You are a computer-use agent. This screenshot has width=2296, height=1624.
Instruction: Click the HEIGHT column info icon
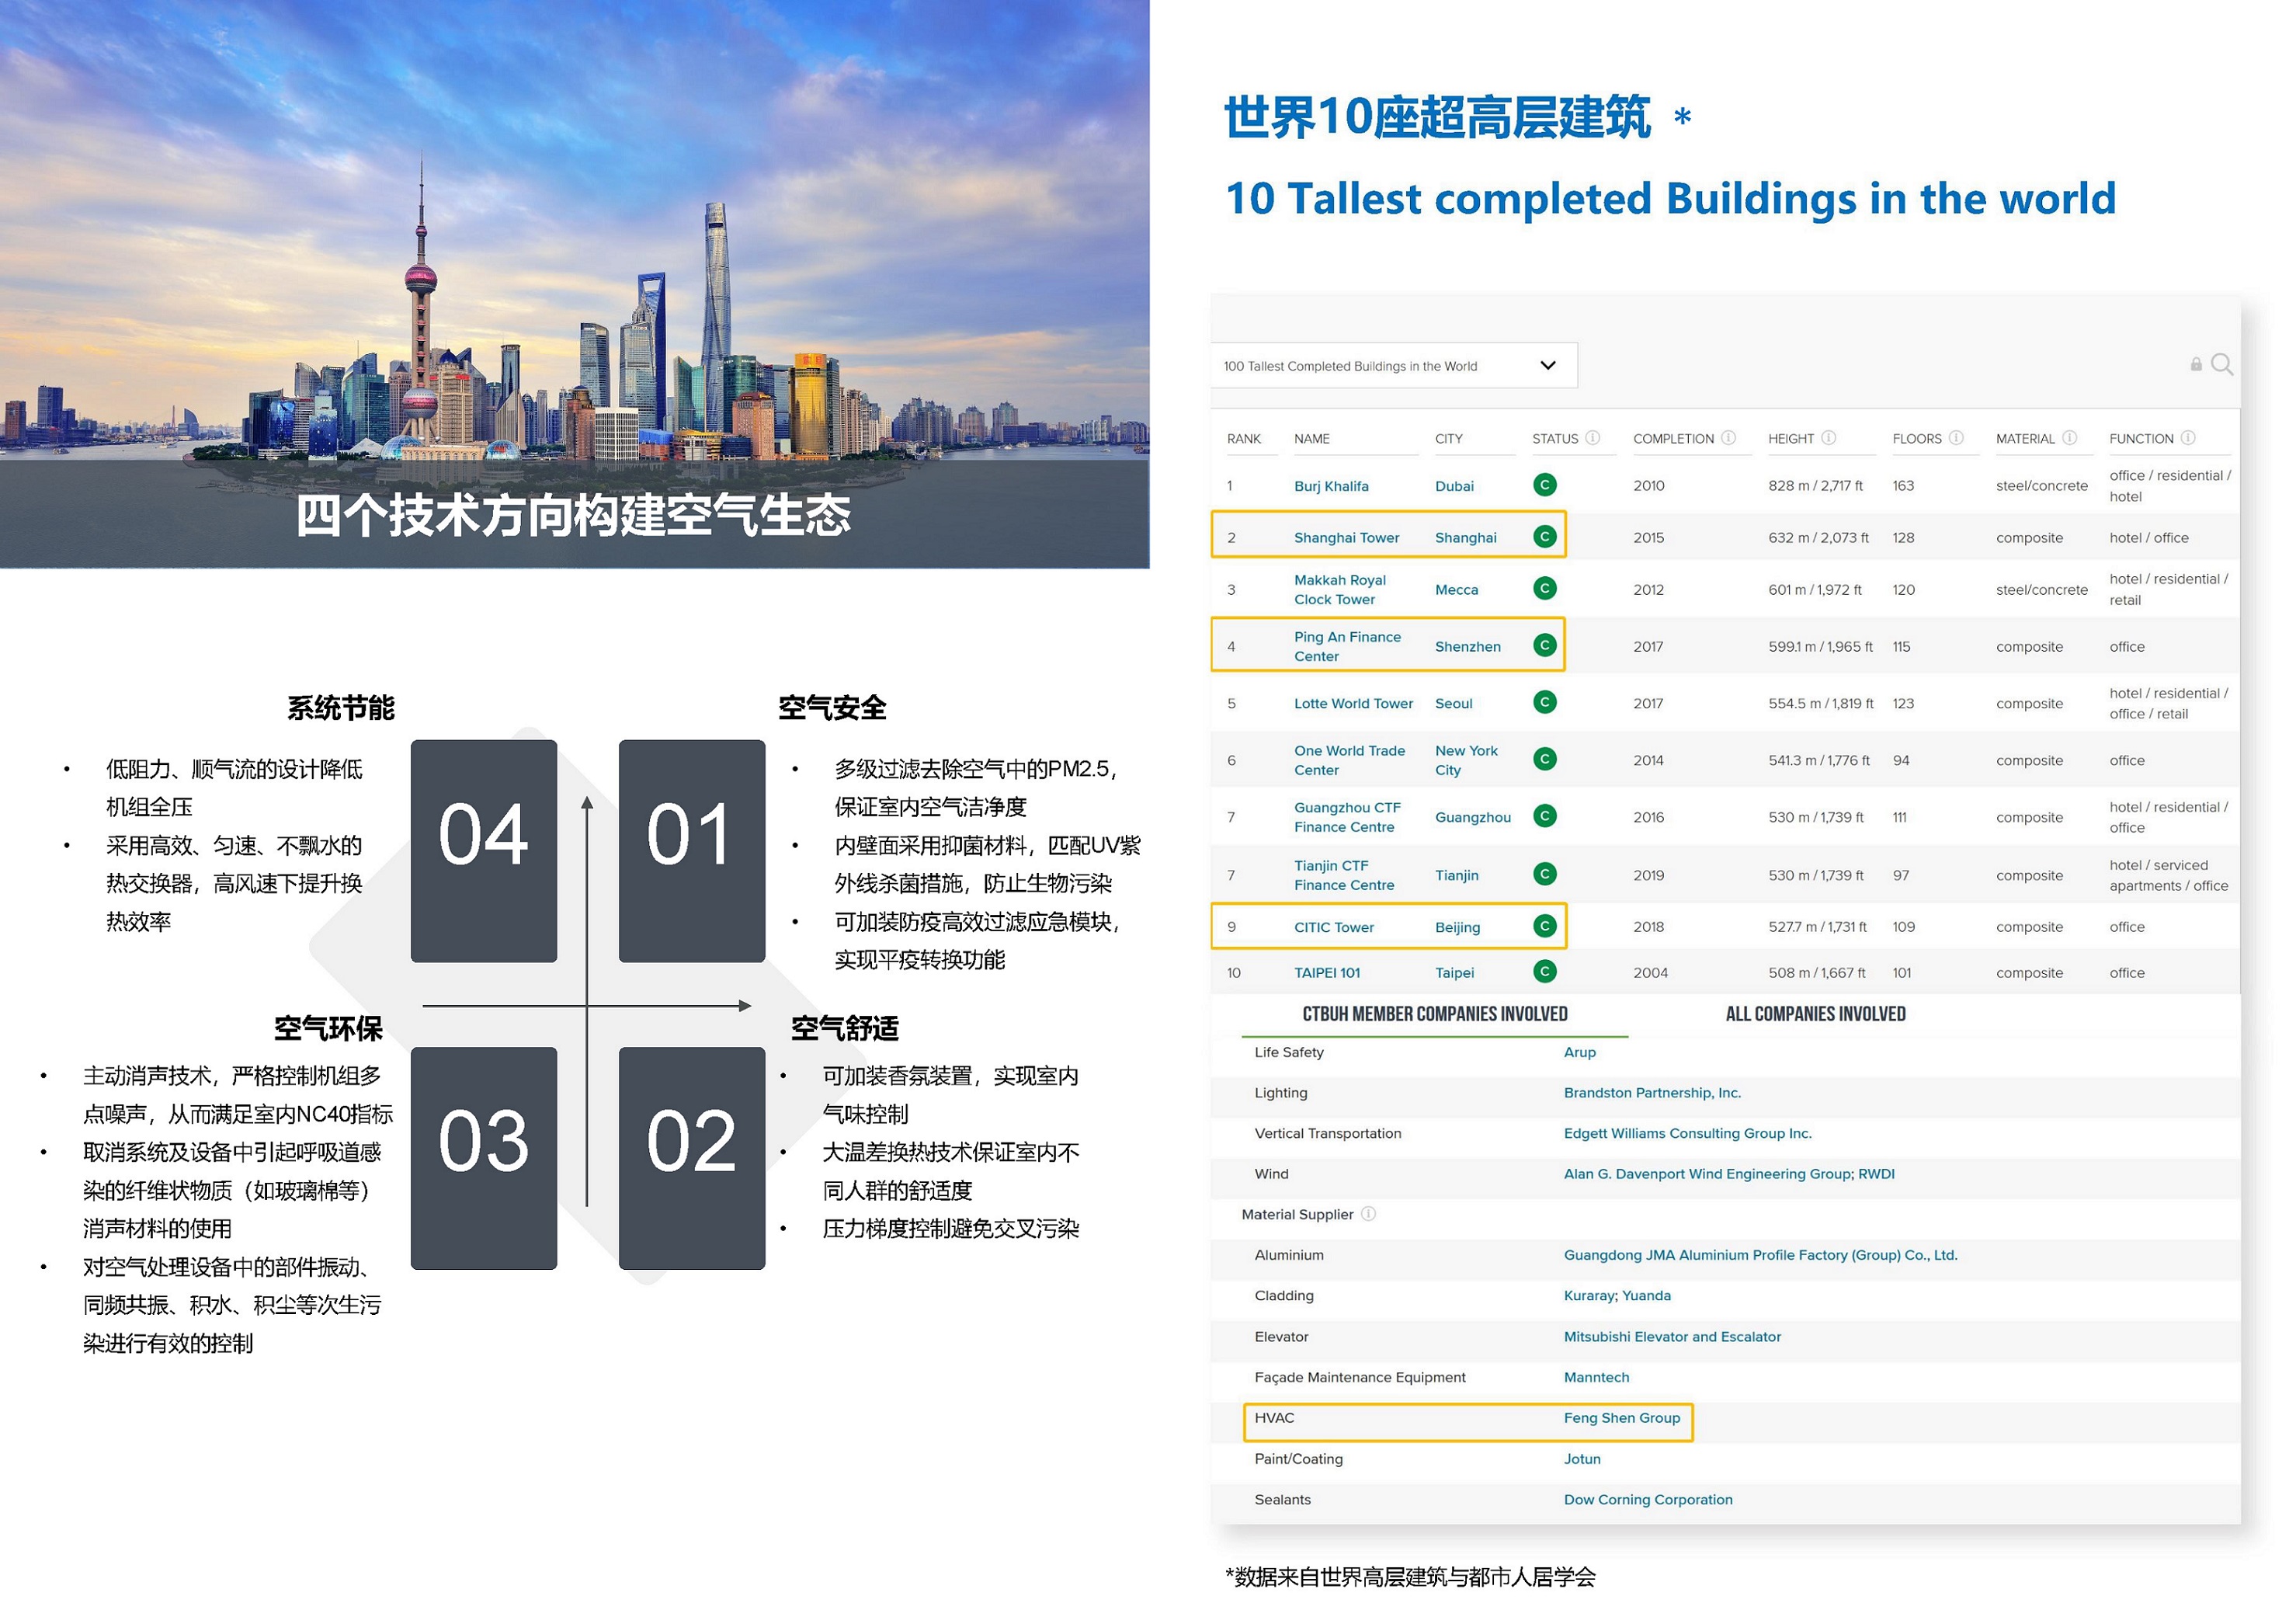point(1828,438)
